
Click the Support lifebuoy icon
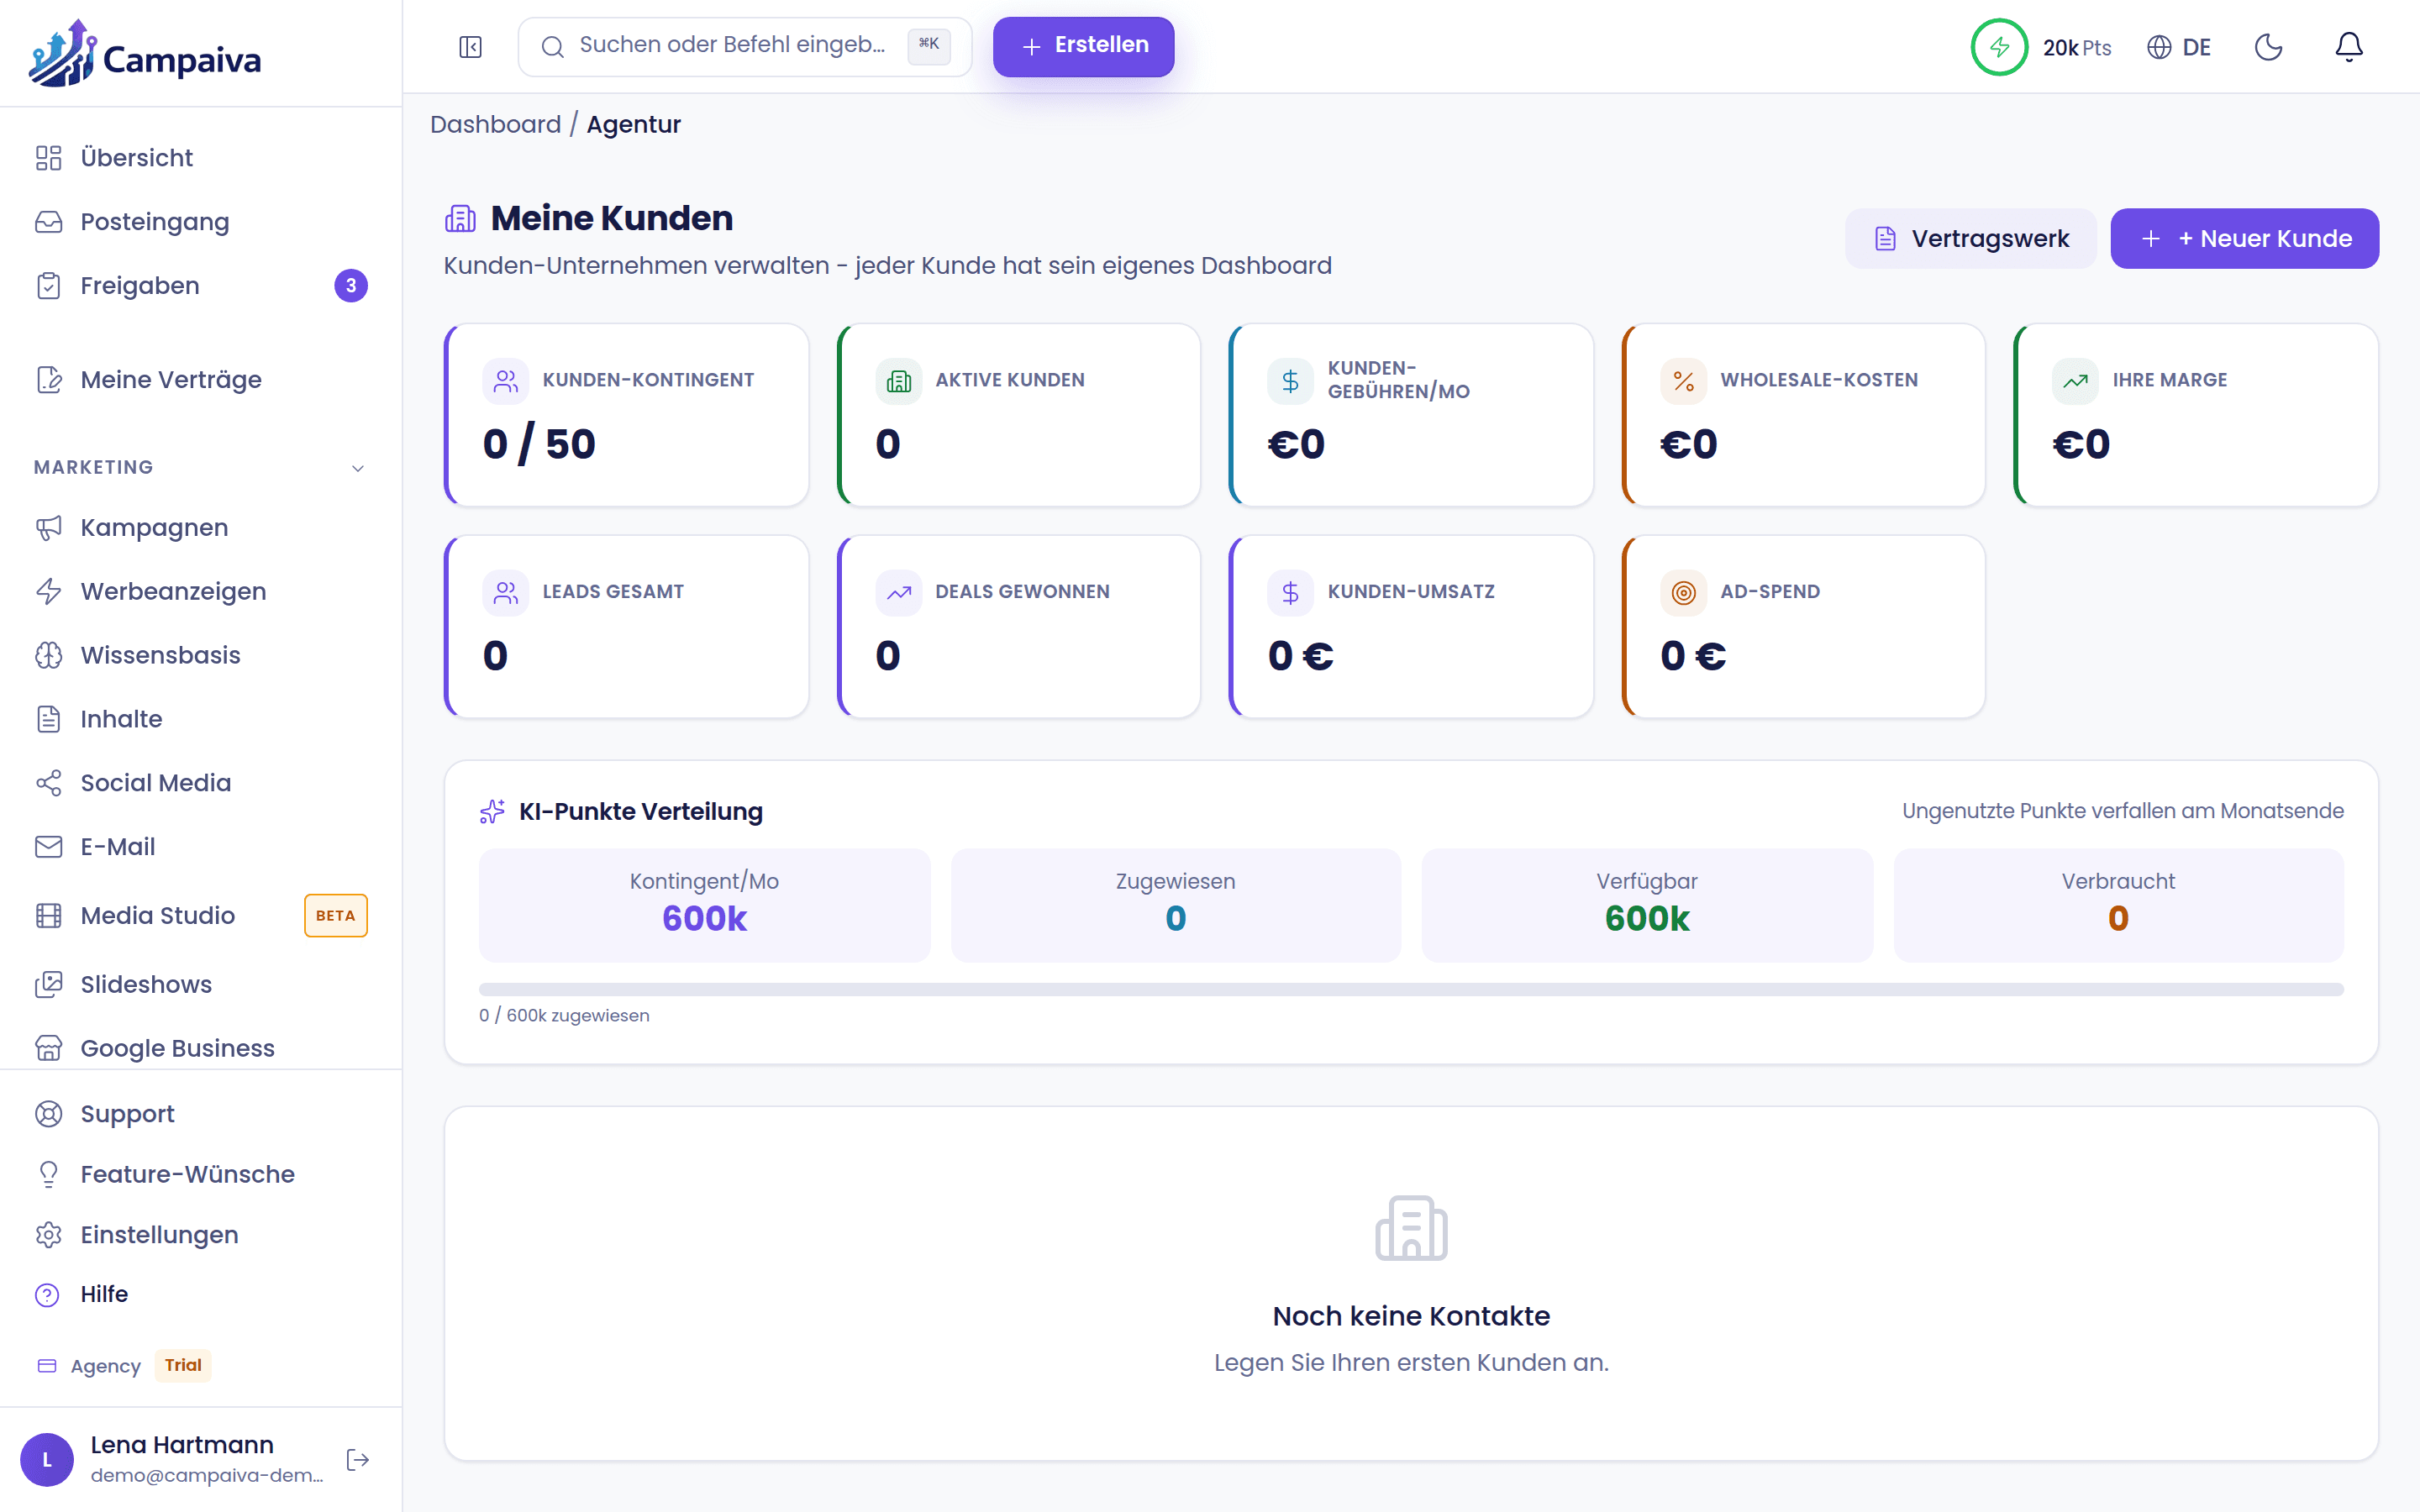tap(48, 1114)
